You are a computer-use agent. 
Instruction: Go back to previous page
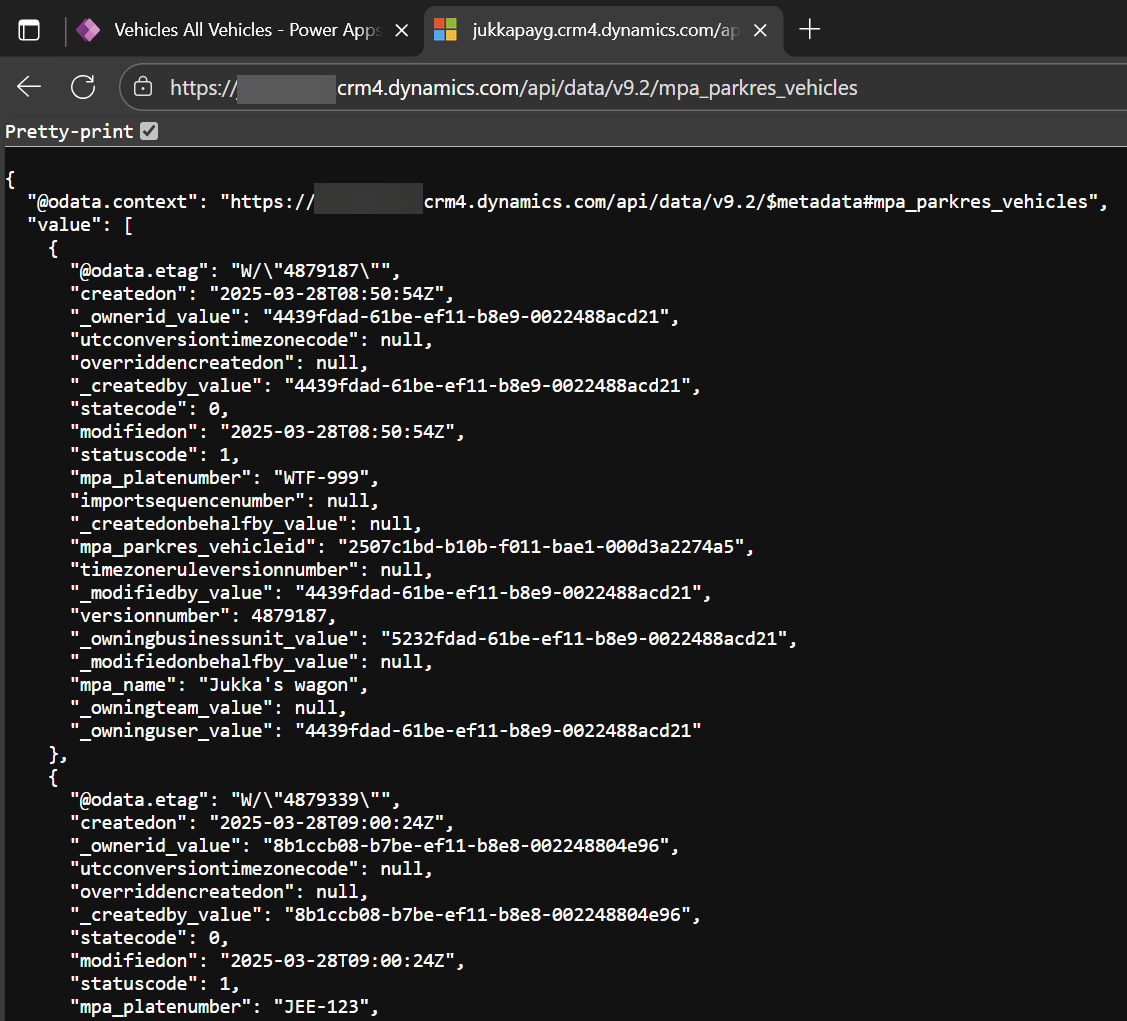click(29, 87)
